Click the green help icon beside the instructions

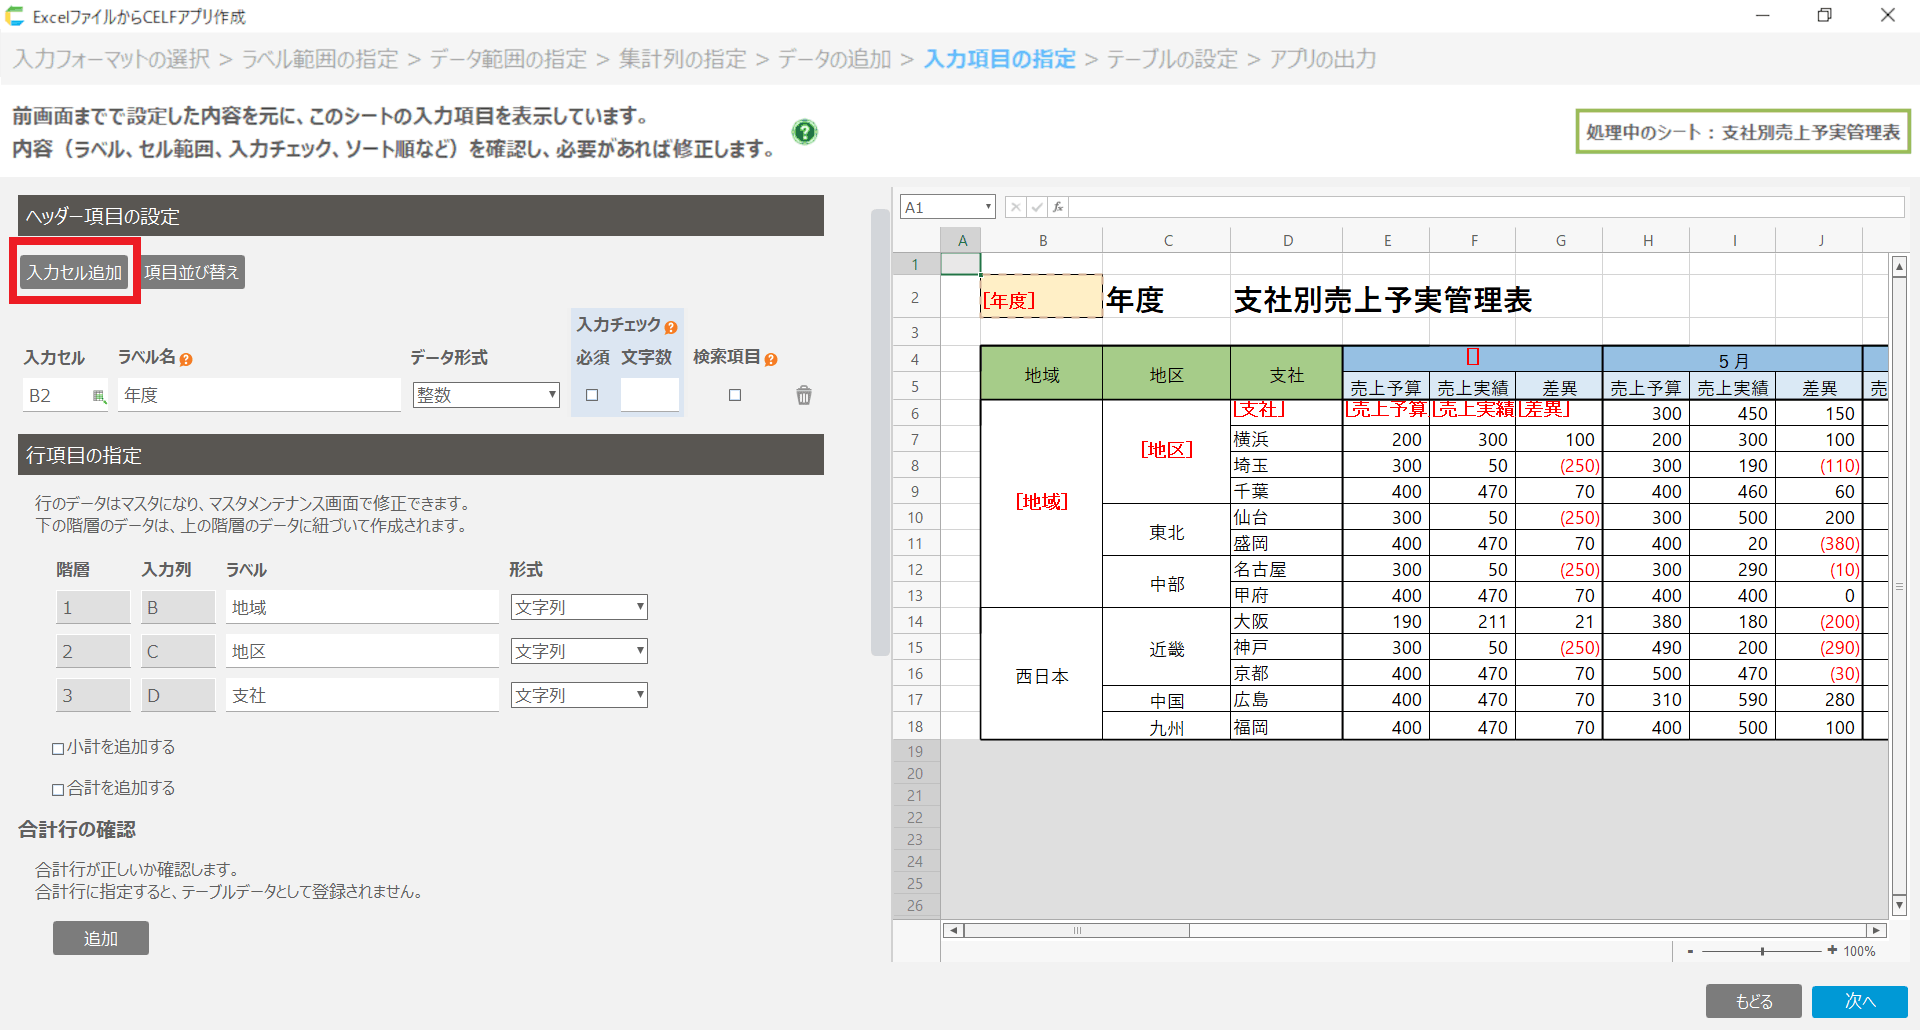804,132
